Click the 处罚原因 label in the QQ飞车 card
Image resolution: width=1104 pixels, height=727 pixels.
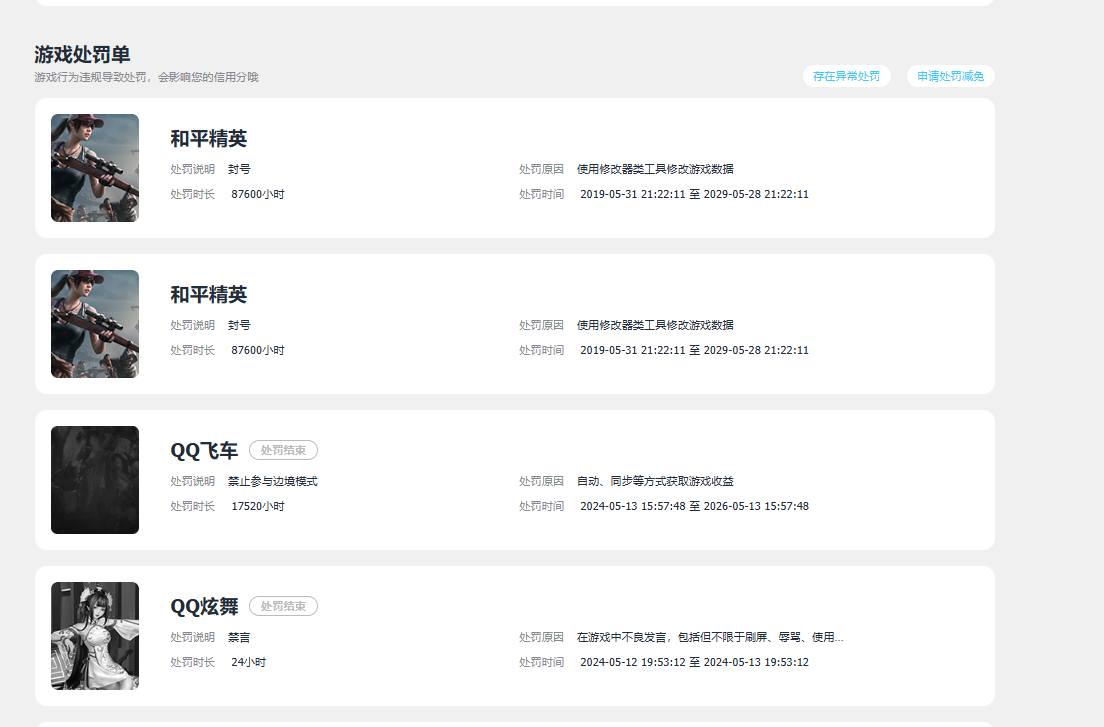[541, 481]
